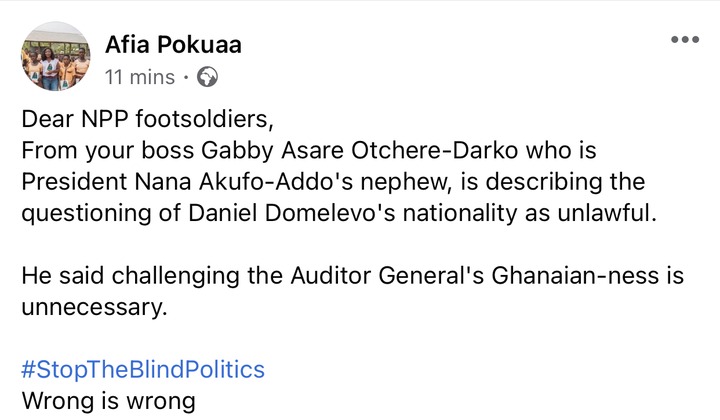720x420 pixels.
Task: Click the "Dear NPP footsoldiers," greeting line
Action: coord(147,119)
